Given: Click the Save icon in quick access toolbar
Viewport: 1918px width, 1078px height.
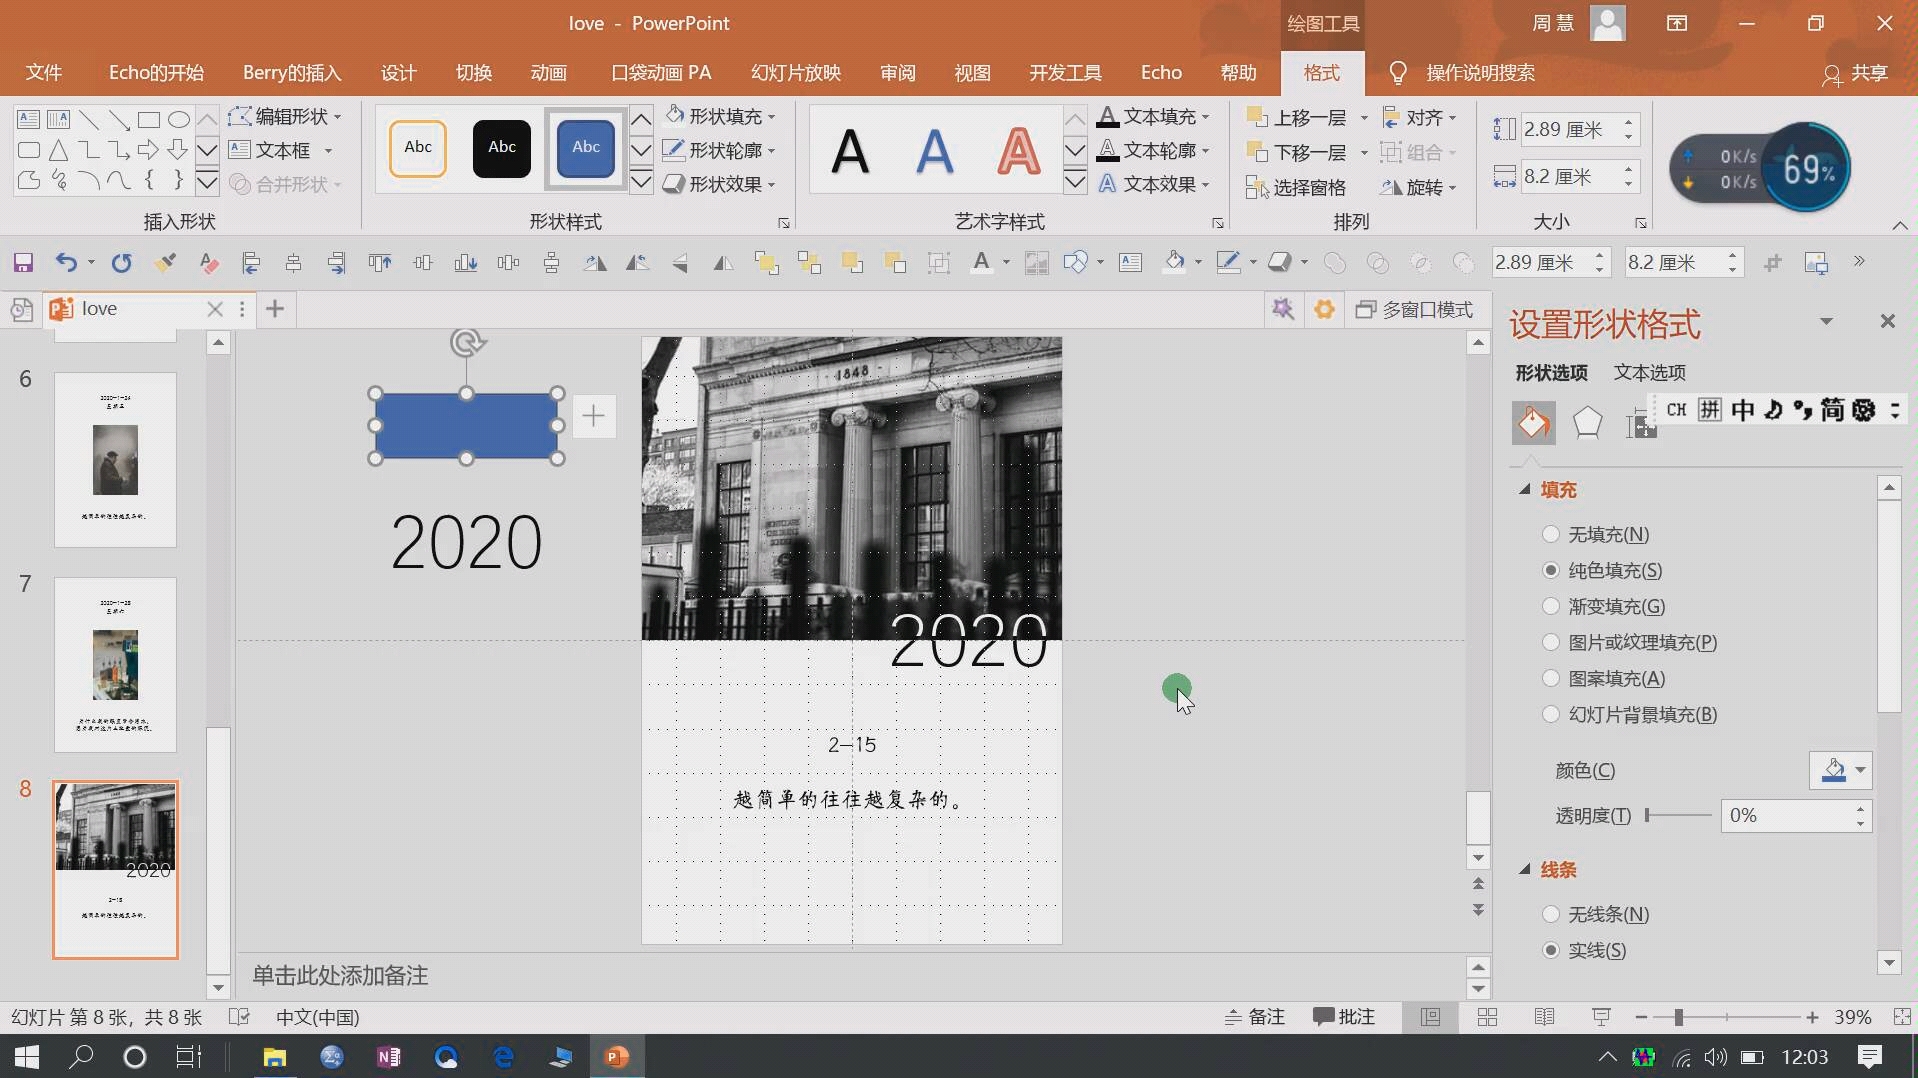Looking at the screenshot, I should tap(22, 262).
